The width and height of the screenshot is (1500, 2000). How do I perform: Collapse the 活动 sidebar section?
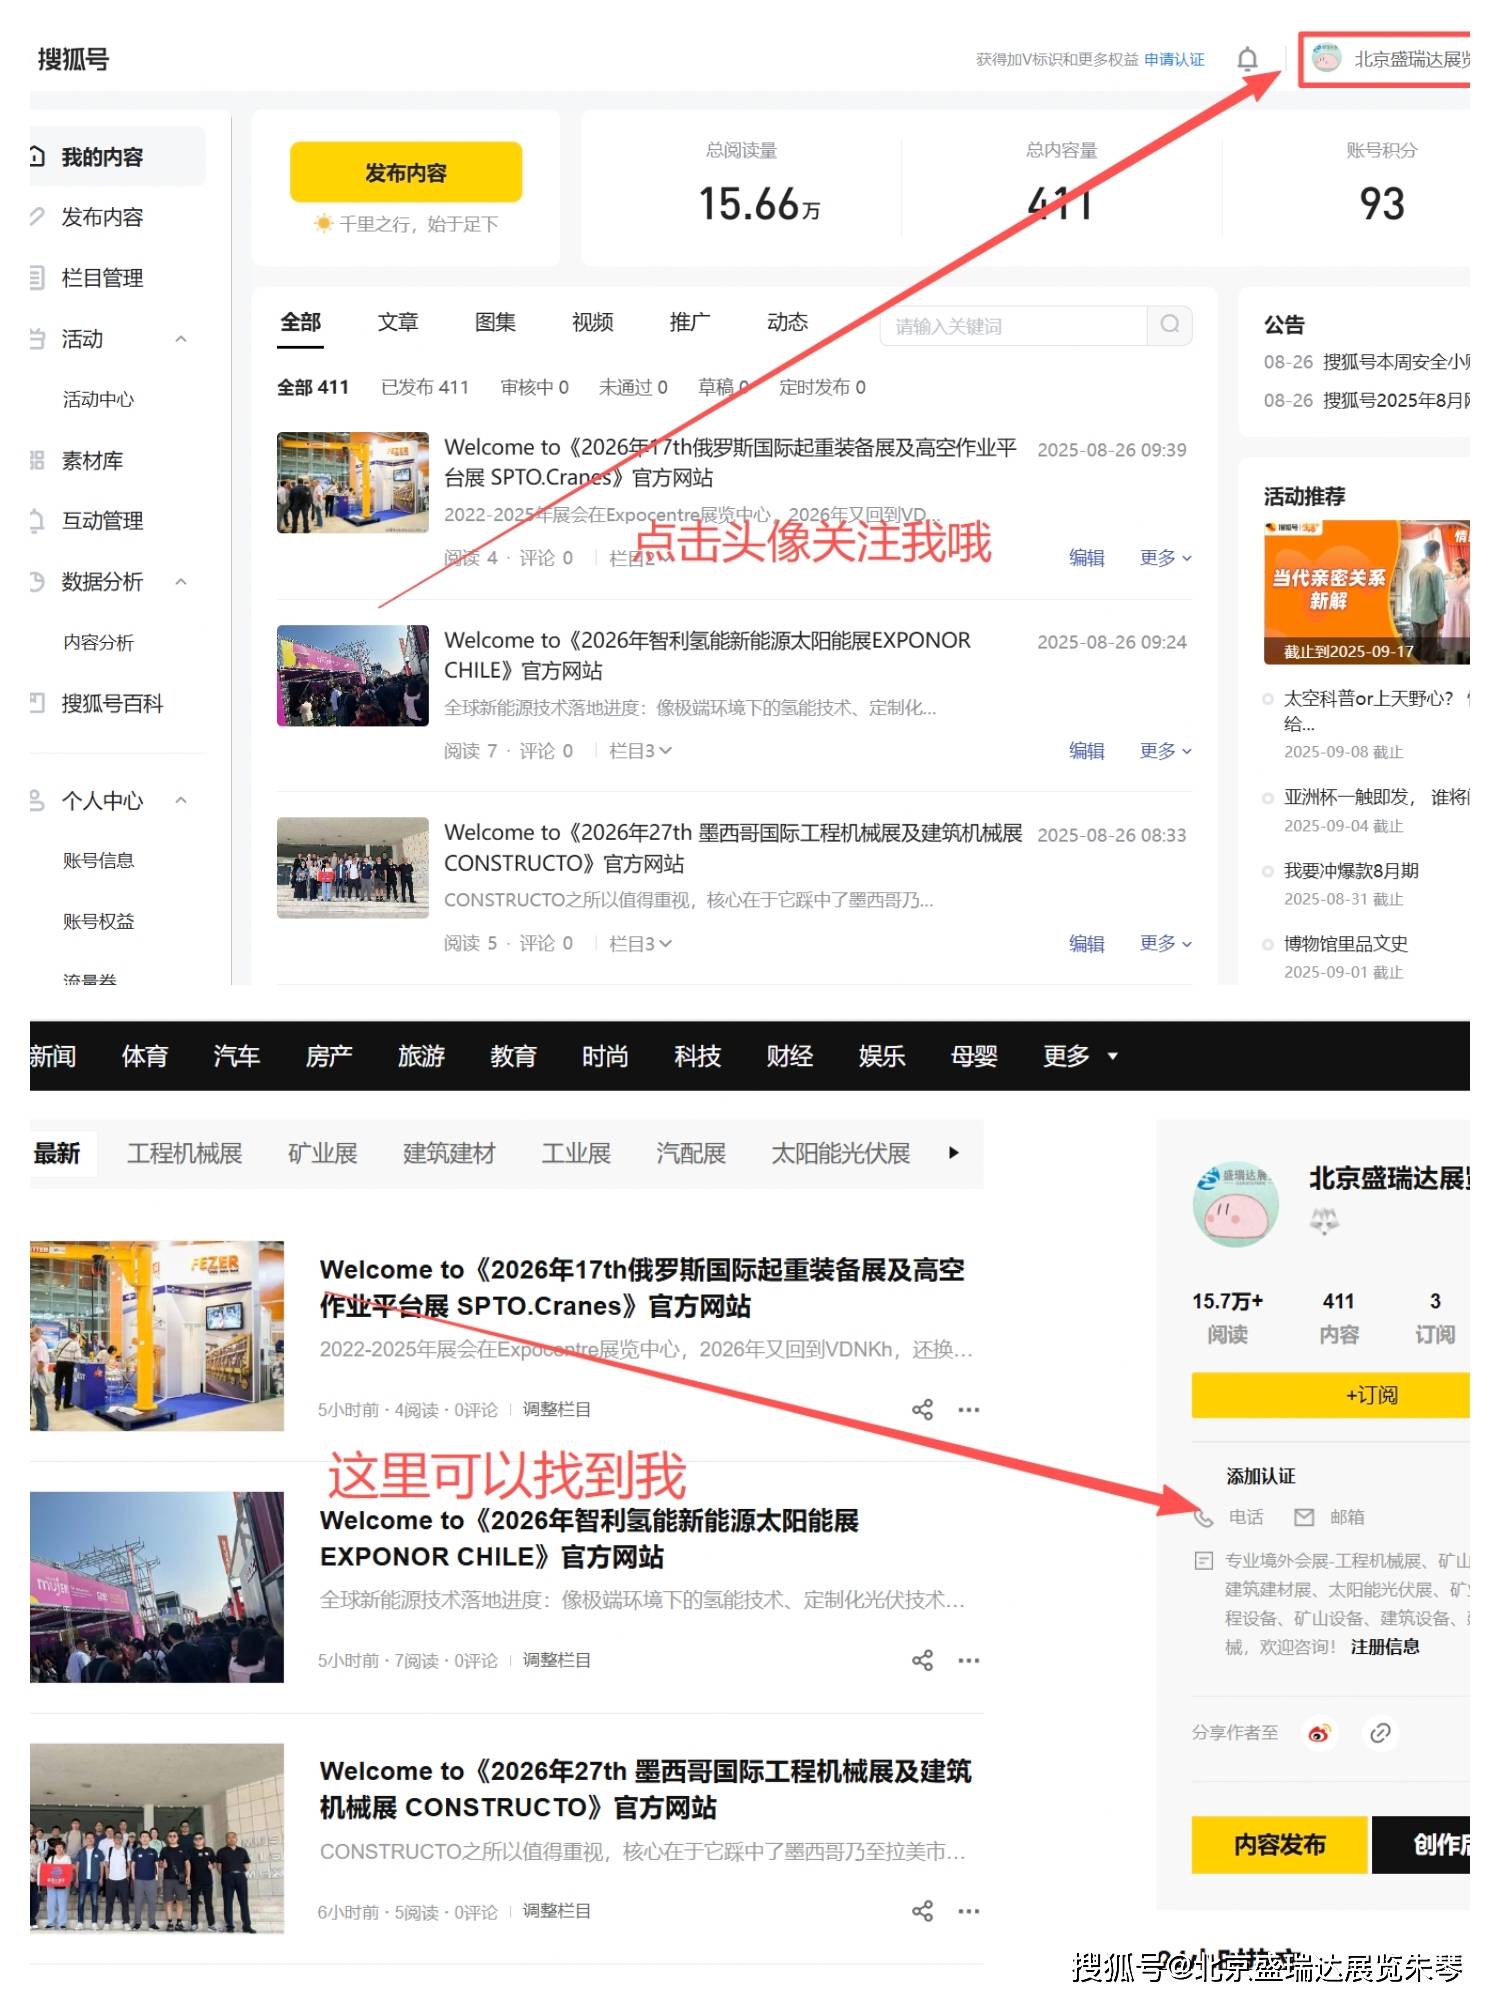point(181,339)
